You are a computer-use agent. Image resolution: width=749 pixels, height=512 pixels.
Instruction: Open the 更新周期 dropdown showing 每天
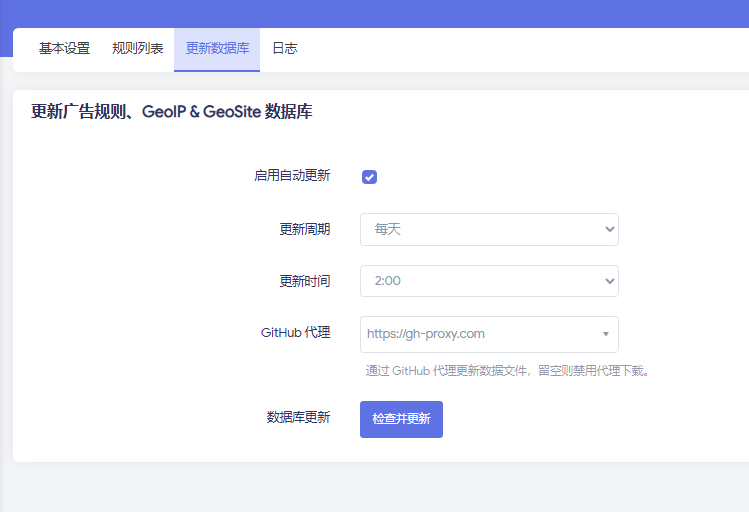point(480,229)
